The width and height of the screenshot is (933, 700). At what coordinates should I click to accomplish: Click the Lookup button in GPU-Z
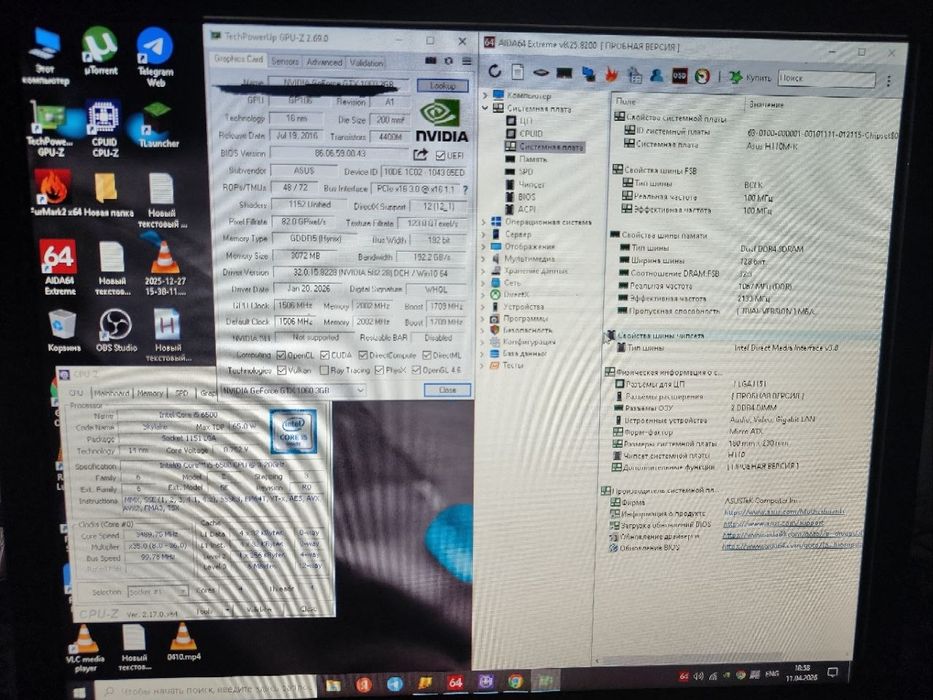442,86
